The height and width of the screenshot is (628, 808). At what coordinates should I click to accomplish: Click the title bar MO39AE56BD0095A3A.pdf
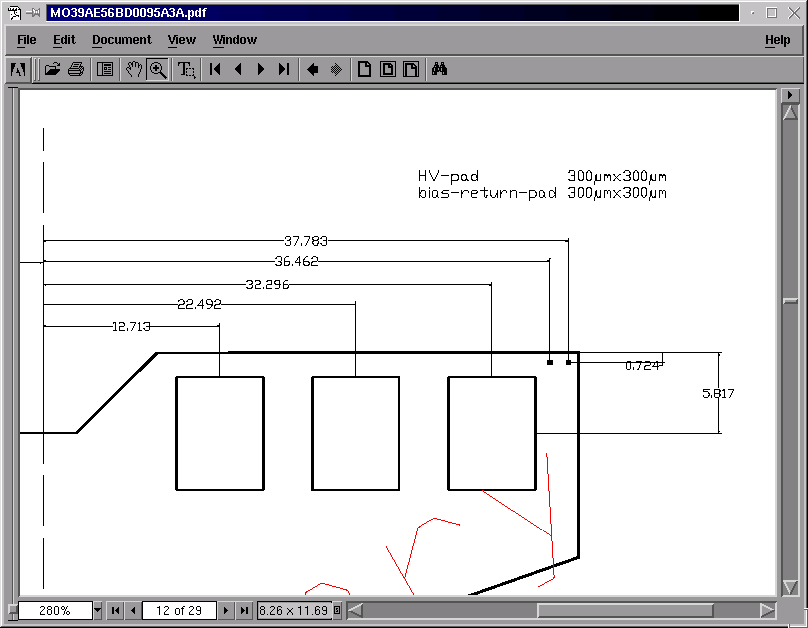pos(393,13)
